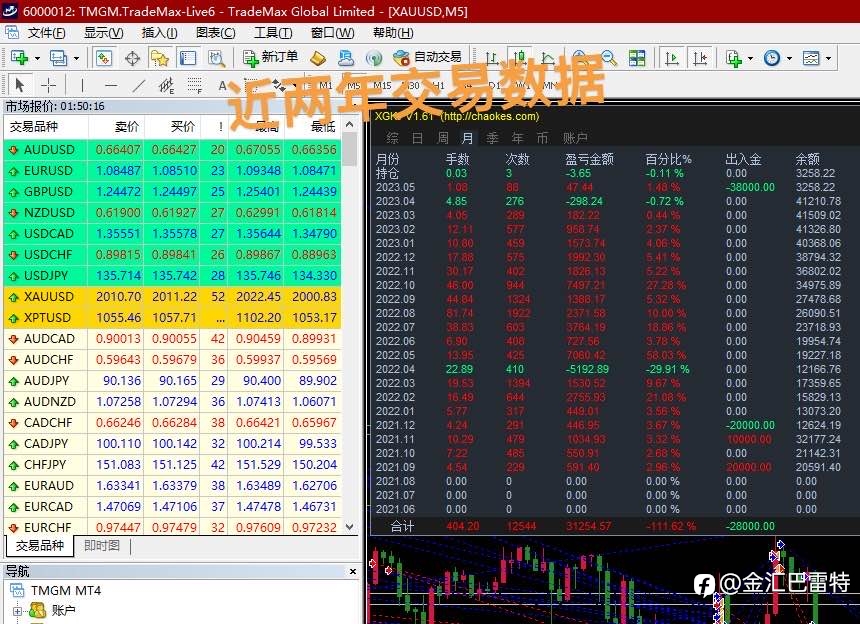Expand the profiles dropdown arrow
The width and height of the screenshot is (860, 624).
coord(76,58)
